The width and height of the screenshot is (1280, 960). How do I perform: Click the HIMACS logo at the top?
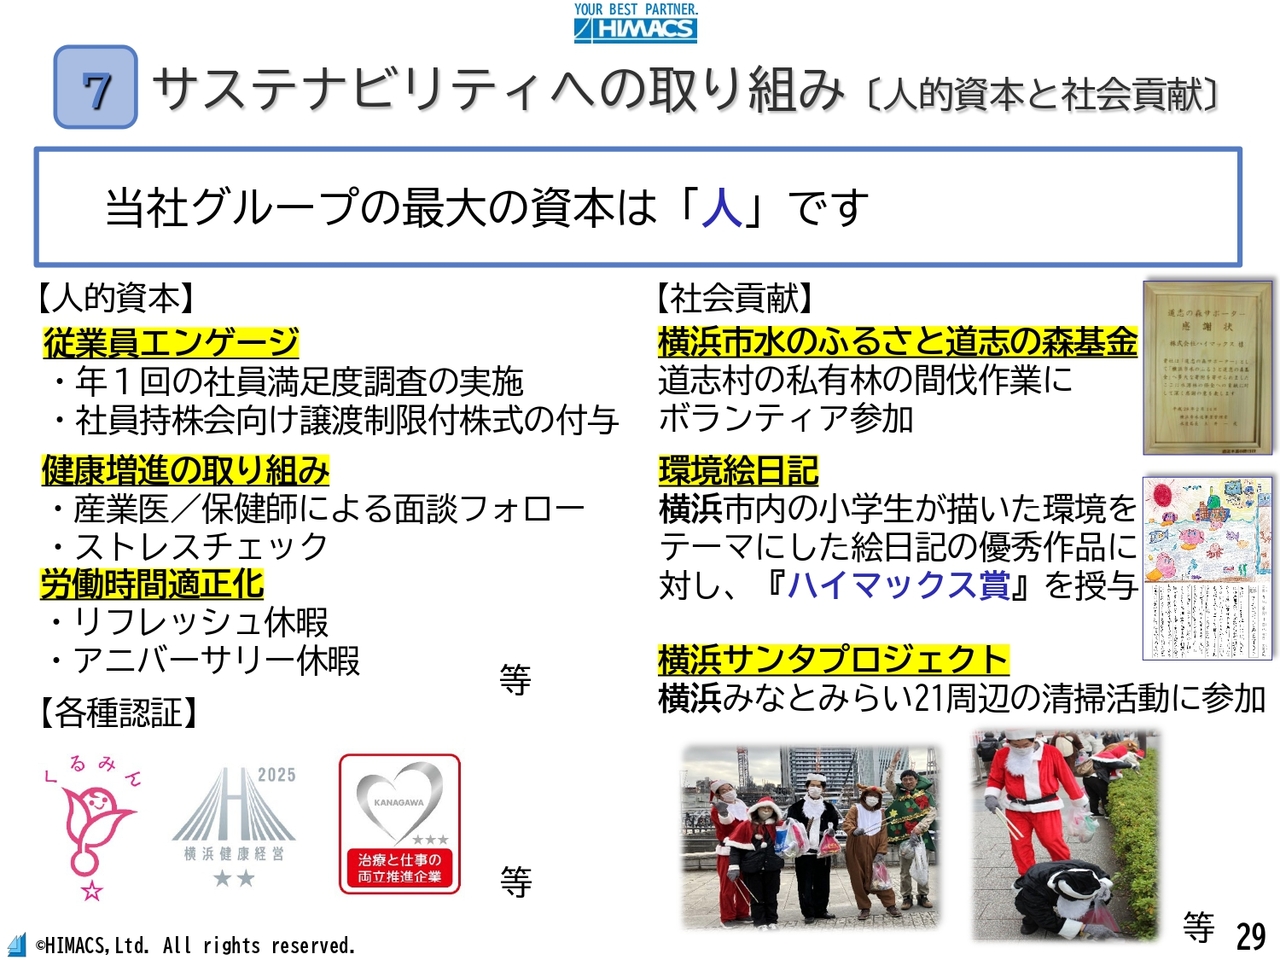[x=635, y=23]
